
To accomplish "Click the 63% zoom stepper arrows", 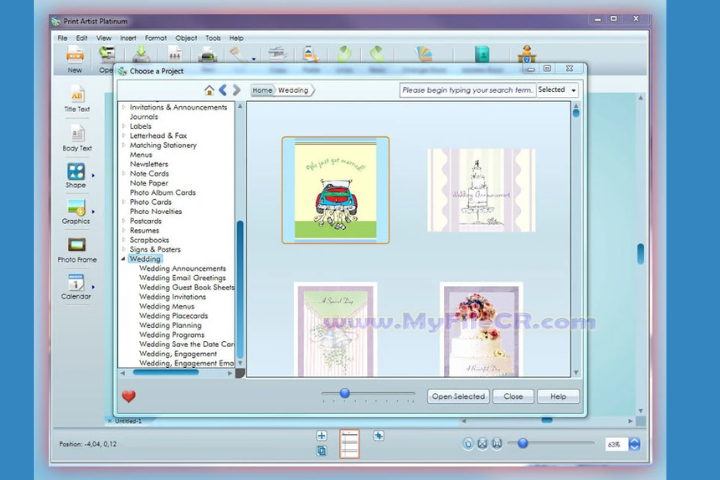I will (634, 444).
